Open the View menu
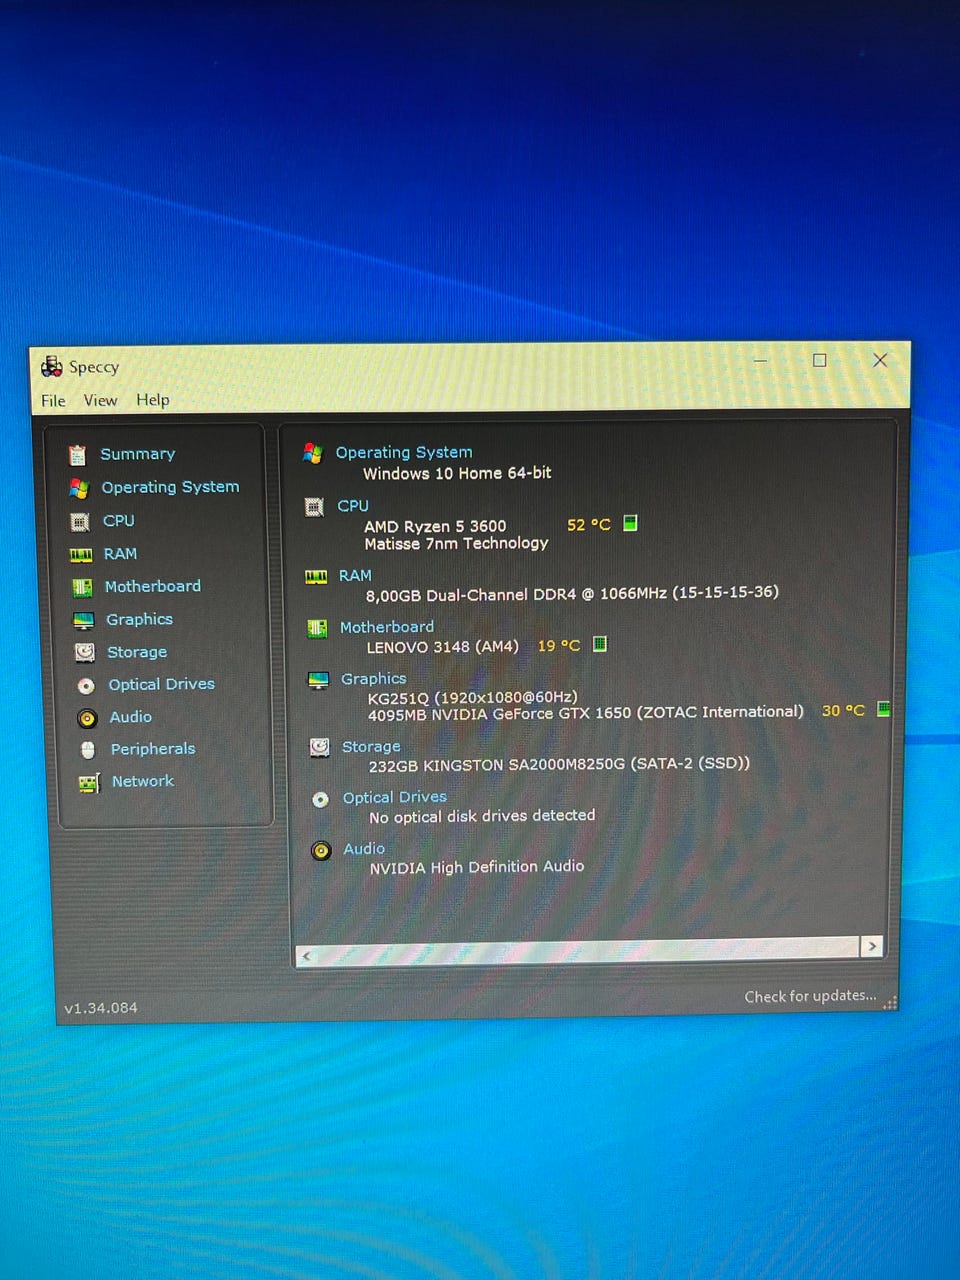Screen dimensions: 960x1280 [x=100, y=400]
